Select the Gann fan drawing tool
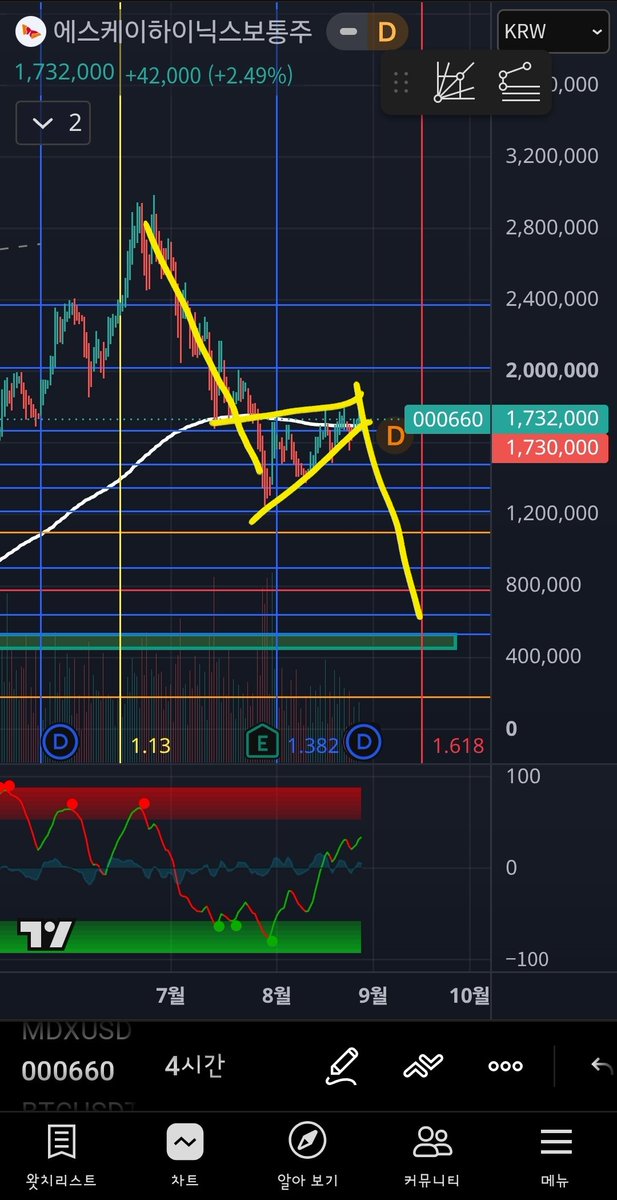Viewport: 617px width, 1200px height. 455,82
